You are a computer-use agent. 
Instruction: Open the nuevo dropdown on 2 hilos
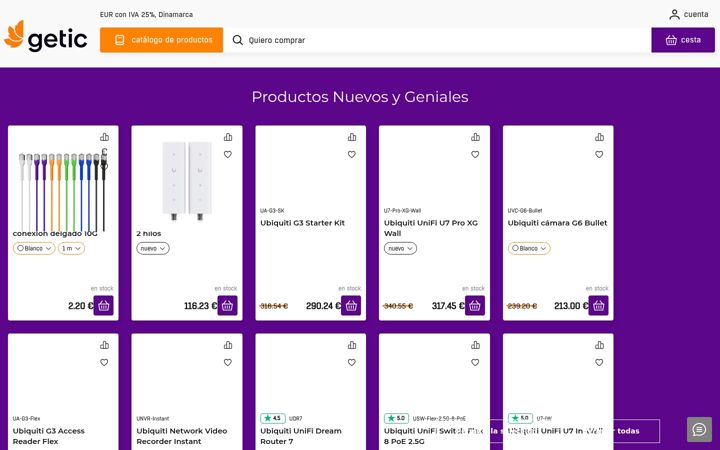click(153, 248)
